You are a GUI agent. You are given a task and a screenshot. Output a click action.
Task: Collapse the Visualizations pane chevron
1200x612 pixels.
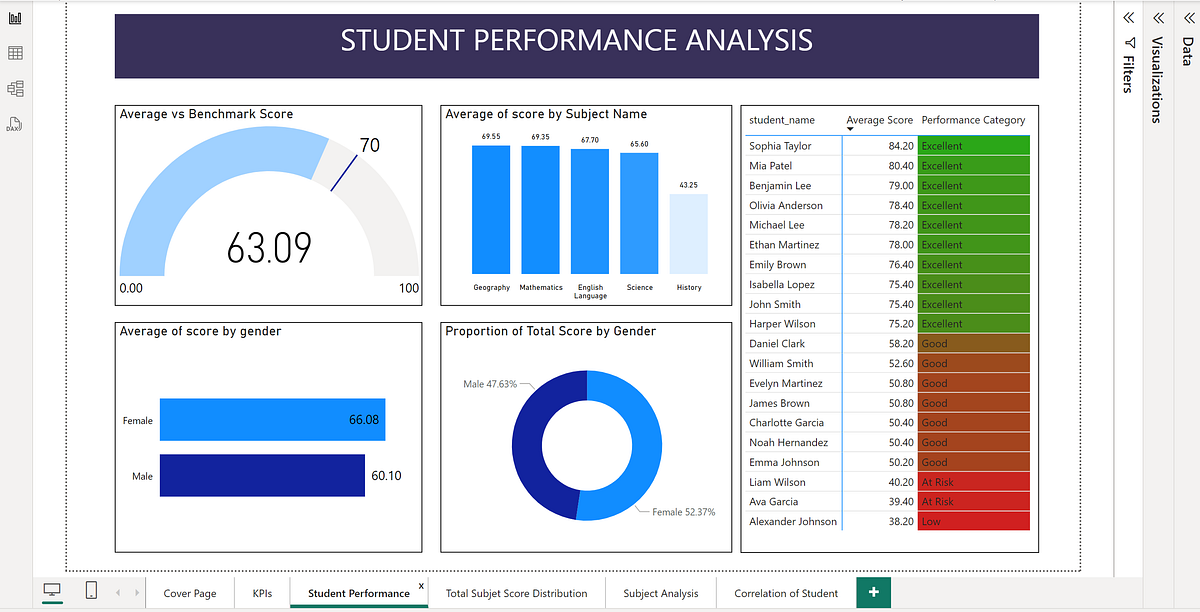(x=1158, y=17)
